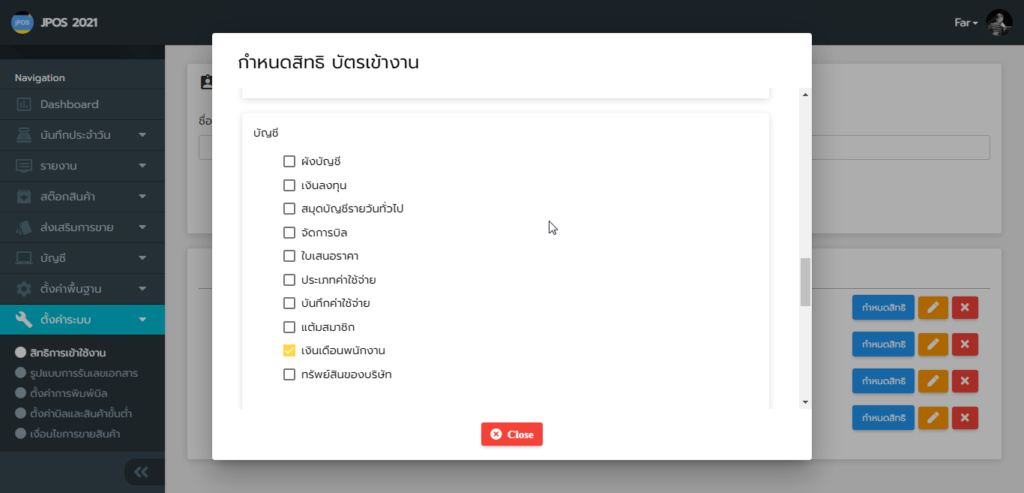Click fourth row's กำหนดสิทธิ button

coord(883,417)
